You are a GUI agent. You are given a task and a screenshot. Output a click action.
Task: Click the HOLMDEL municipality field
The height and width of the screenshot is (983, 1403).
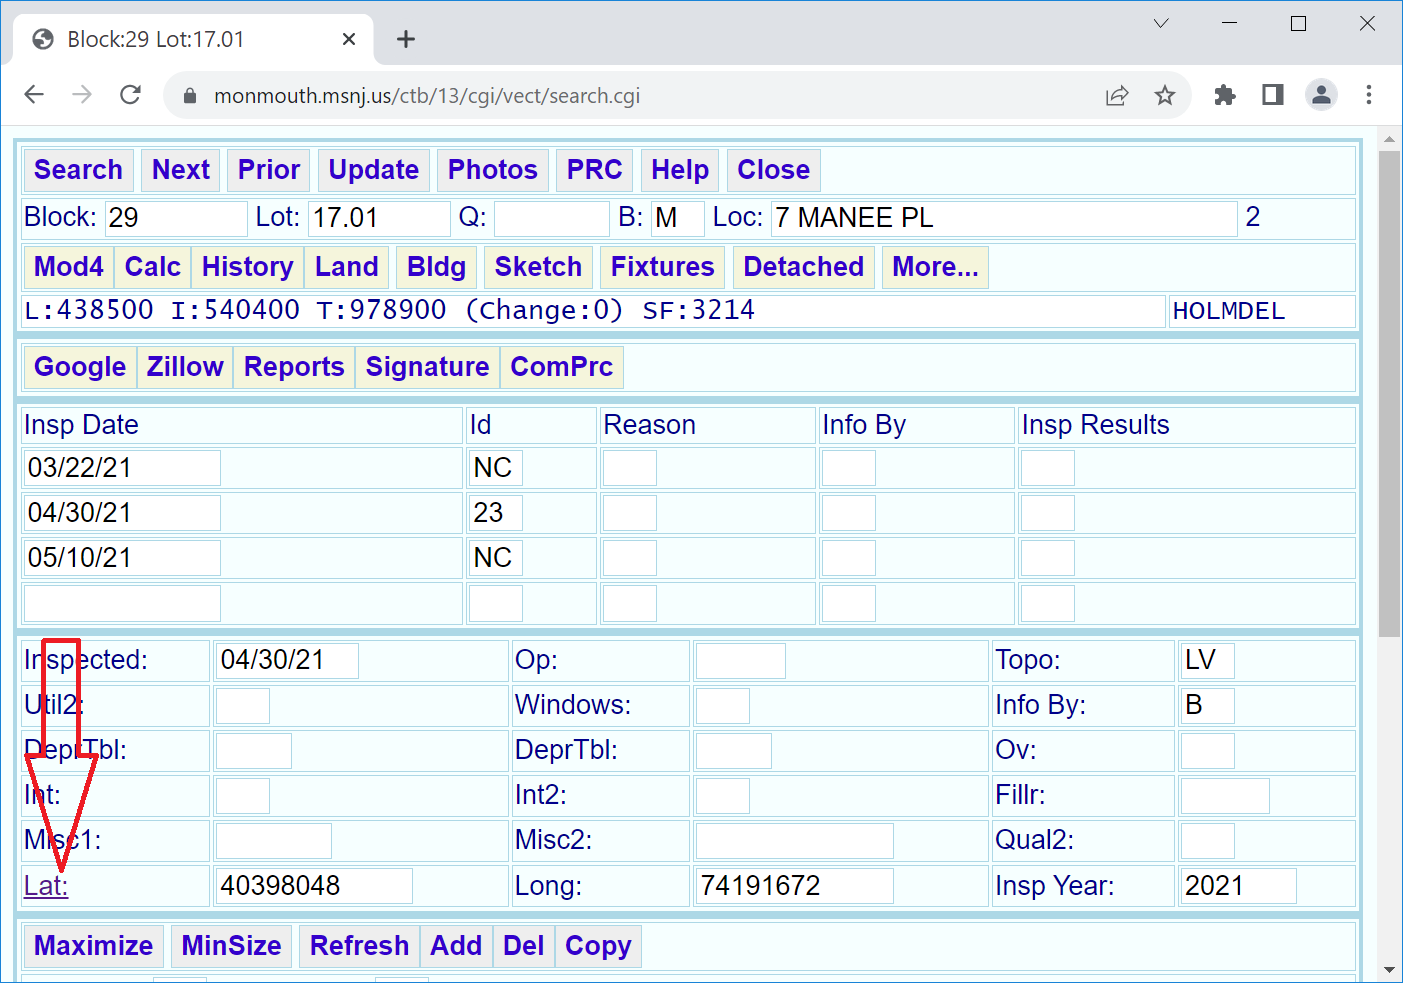[x=1262, y=311]
